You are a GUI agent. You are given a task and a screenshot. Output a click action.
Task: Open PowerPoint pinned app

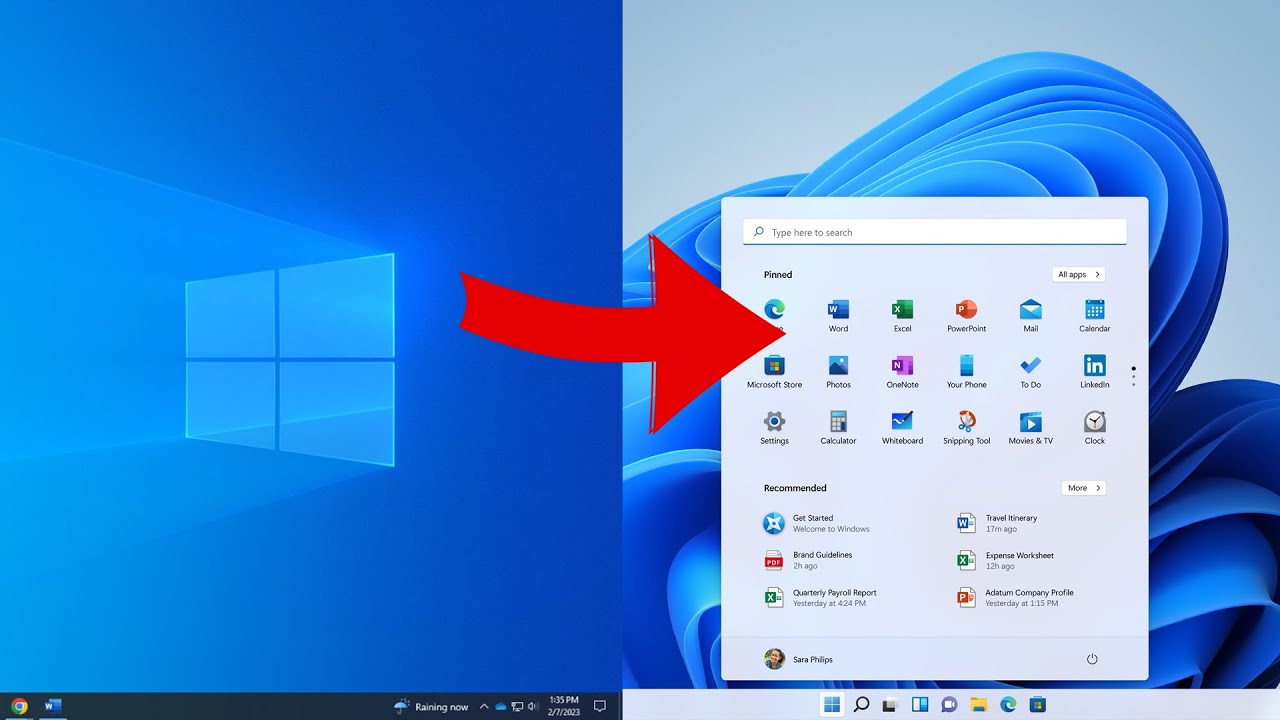[x=966, y=315]
